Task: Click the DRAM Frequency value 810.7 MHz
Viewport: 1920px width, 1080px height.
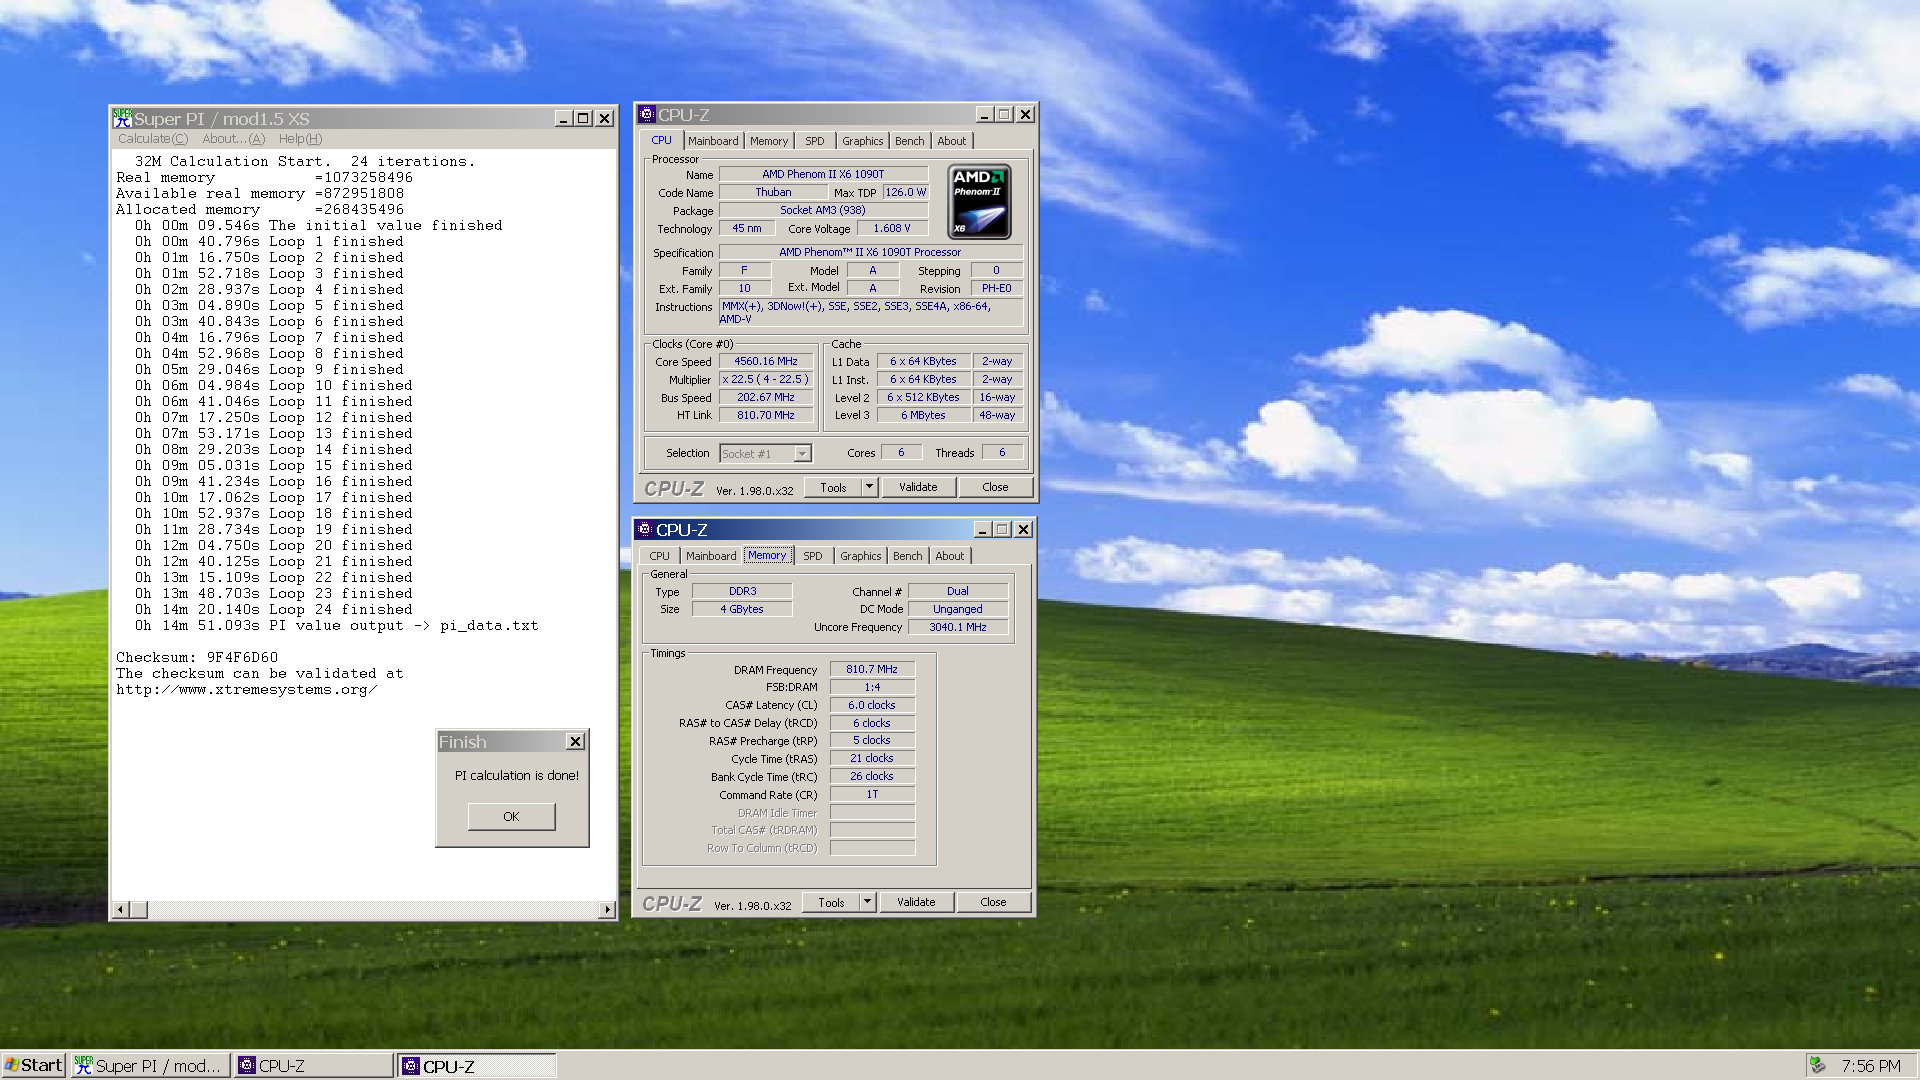Action: pyautogui.click(x=872, y=670)
